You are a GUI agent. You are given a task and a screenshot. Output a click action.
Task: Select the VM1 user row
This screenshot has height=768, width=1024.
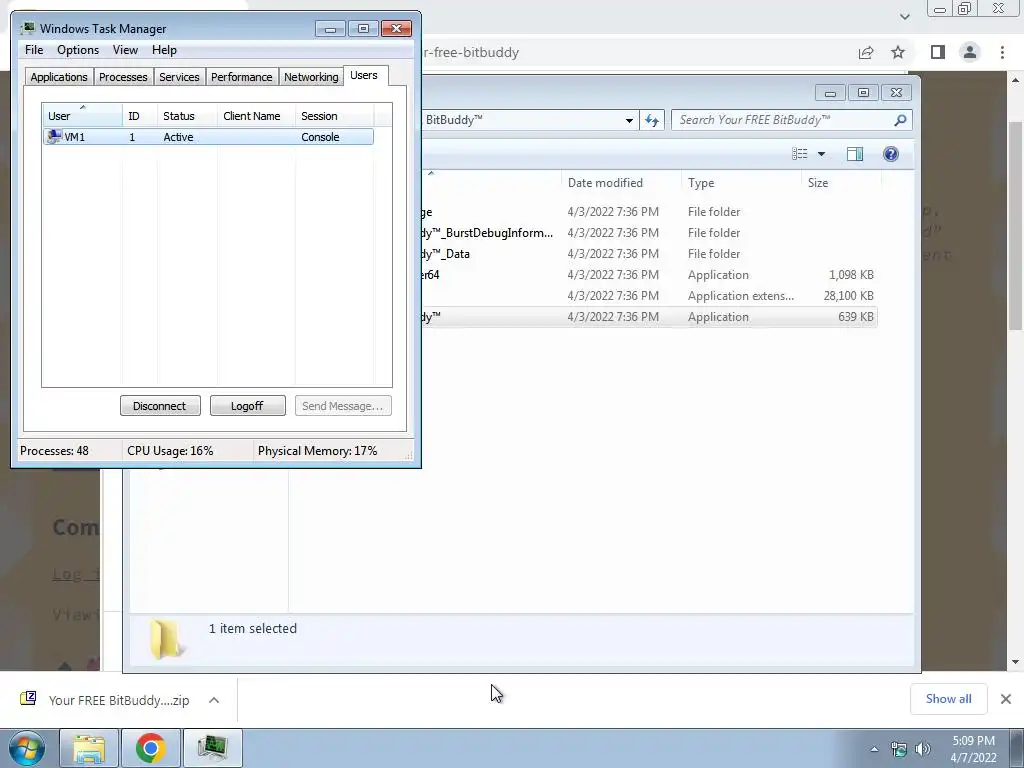pos(208,136)
